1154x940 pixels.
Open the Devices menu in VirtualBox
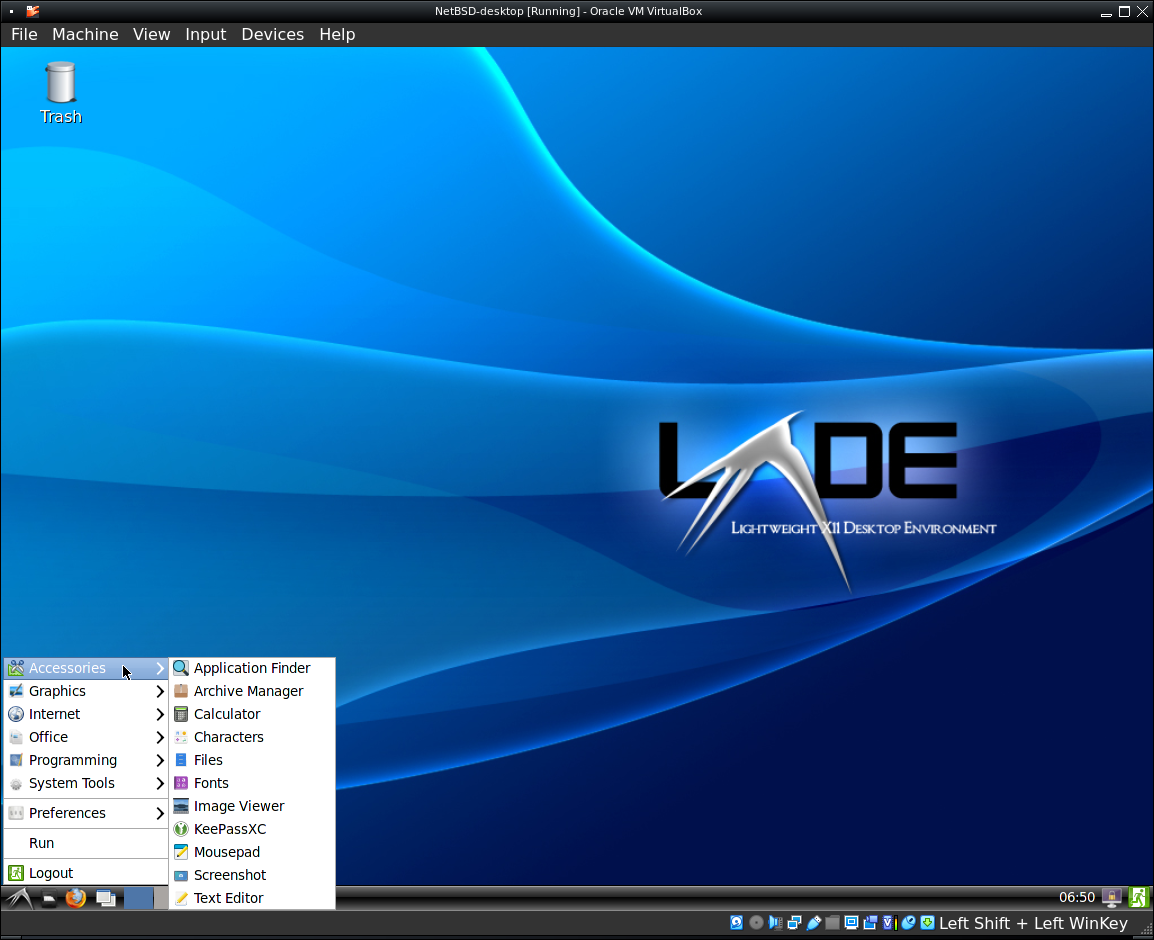click(x=272, y=34)
